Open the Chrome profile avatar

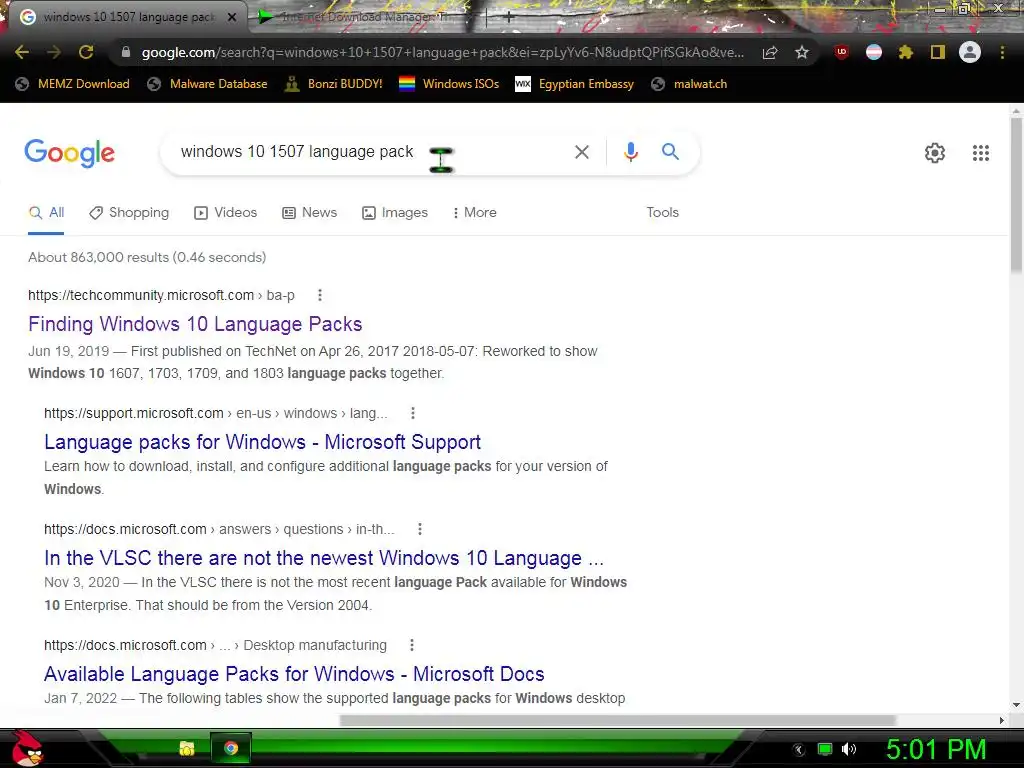[970, 52]
